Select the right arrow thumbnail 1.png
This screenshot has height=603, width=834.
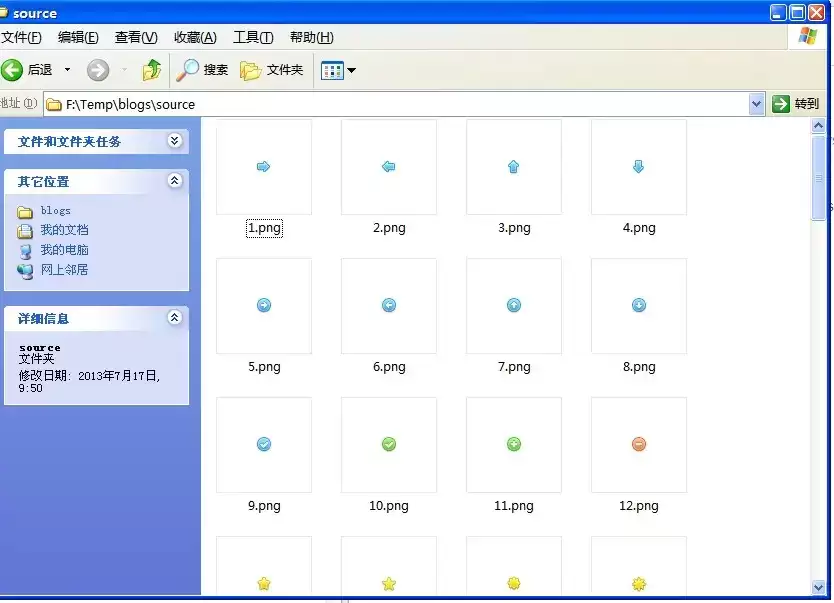(x=264, y=167)
